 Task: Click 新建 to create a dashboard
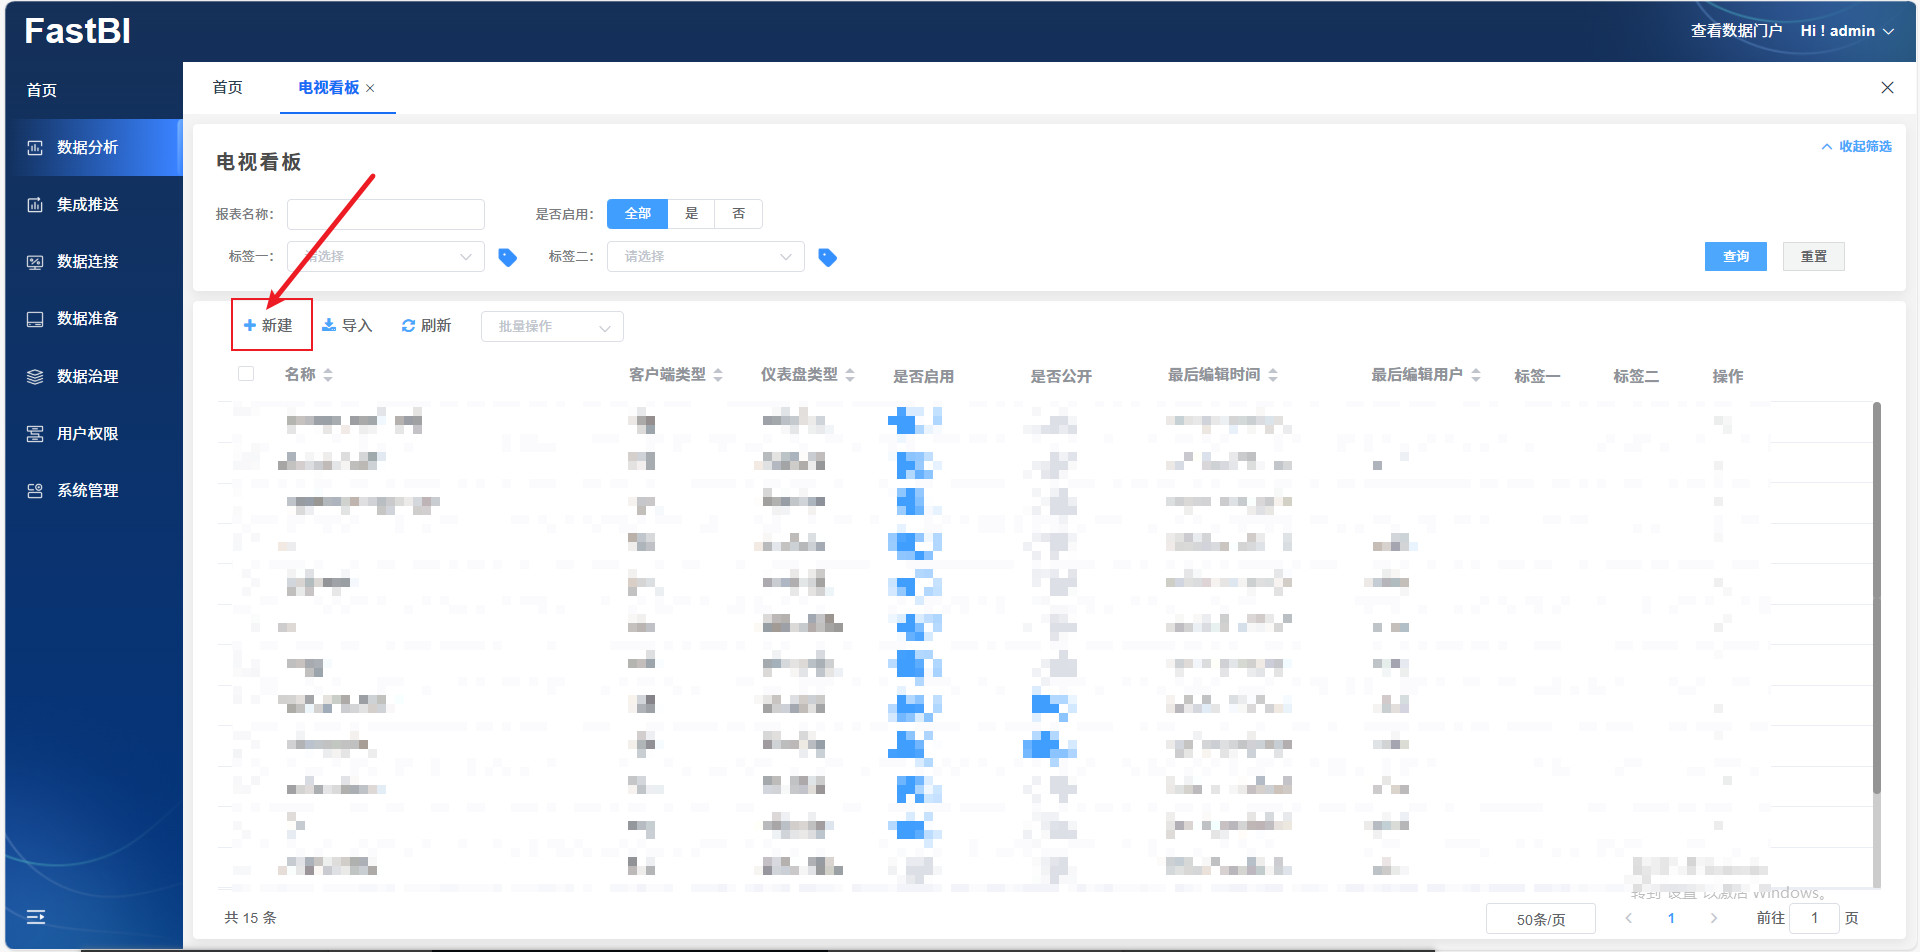tap(270, 326)
